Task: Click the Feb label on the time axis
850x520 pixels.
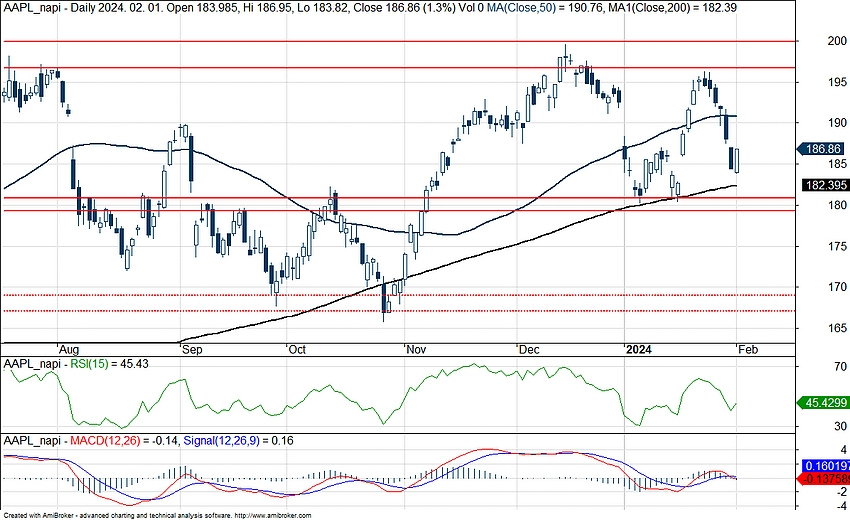Action: click(x=748, y=350)
